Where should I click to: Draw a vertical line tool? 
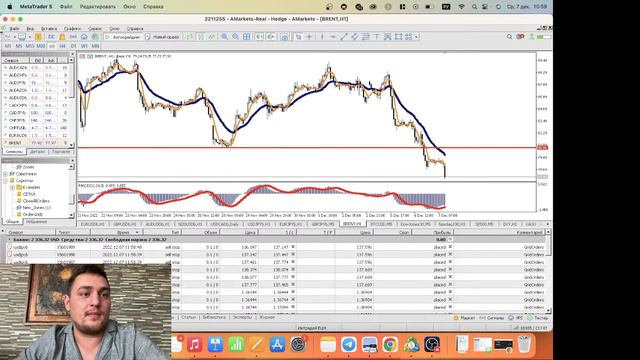pyautogui.click(x=322, y=37)
